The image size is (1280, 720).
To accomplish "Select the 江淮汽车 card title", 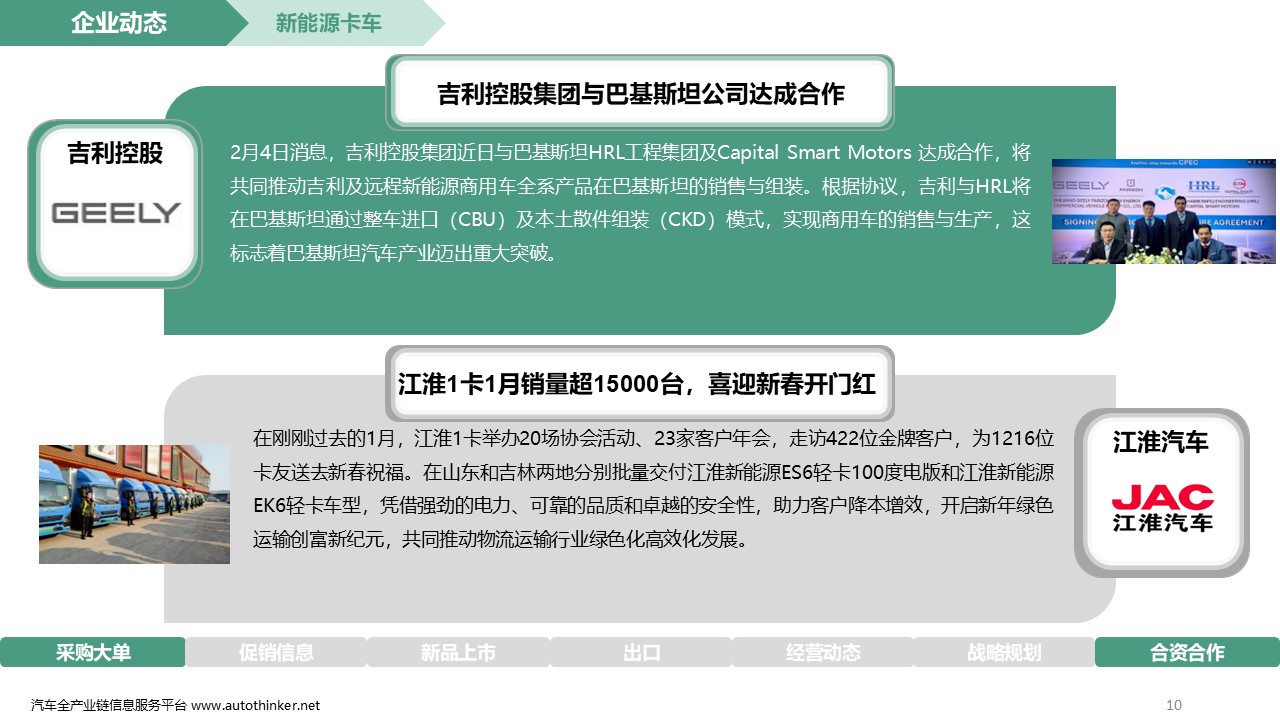I will pos(1162,443).
